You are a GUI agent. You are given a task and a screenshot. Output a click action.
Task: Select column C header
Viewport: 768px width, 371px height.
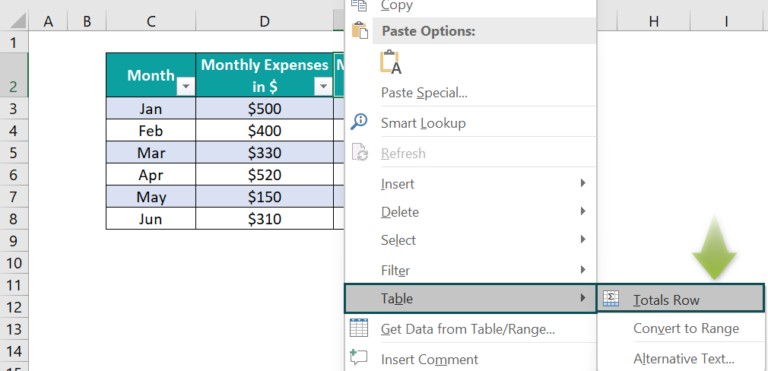click(x=151, y=21)
